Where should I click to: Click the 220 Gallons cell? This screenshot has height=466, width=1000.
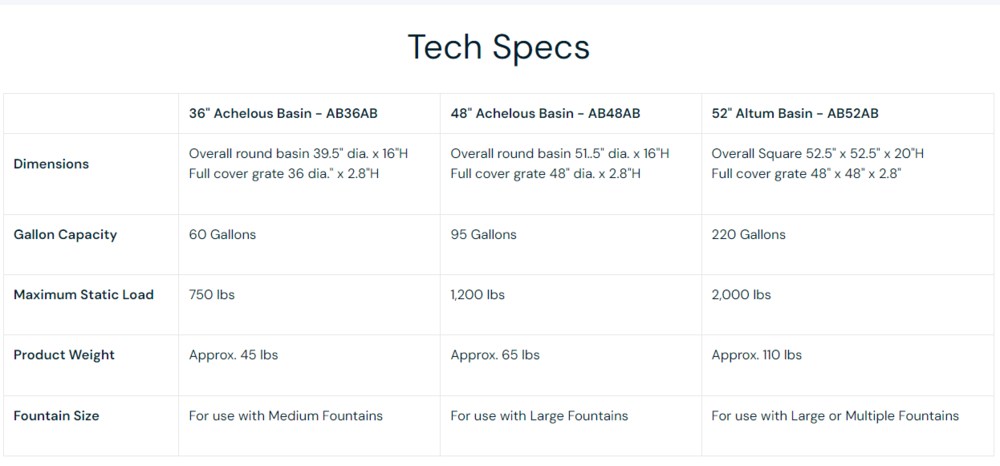(749, 235)
